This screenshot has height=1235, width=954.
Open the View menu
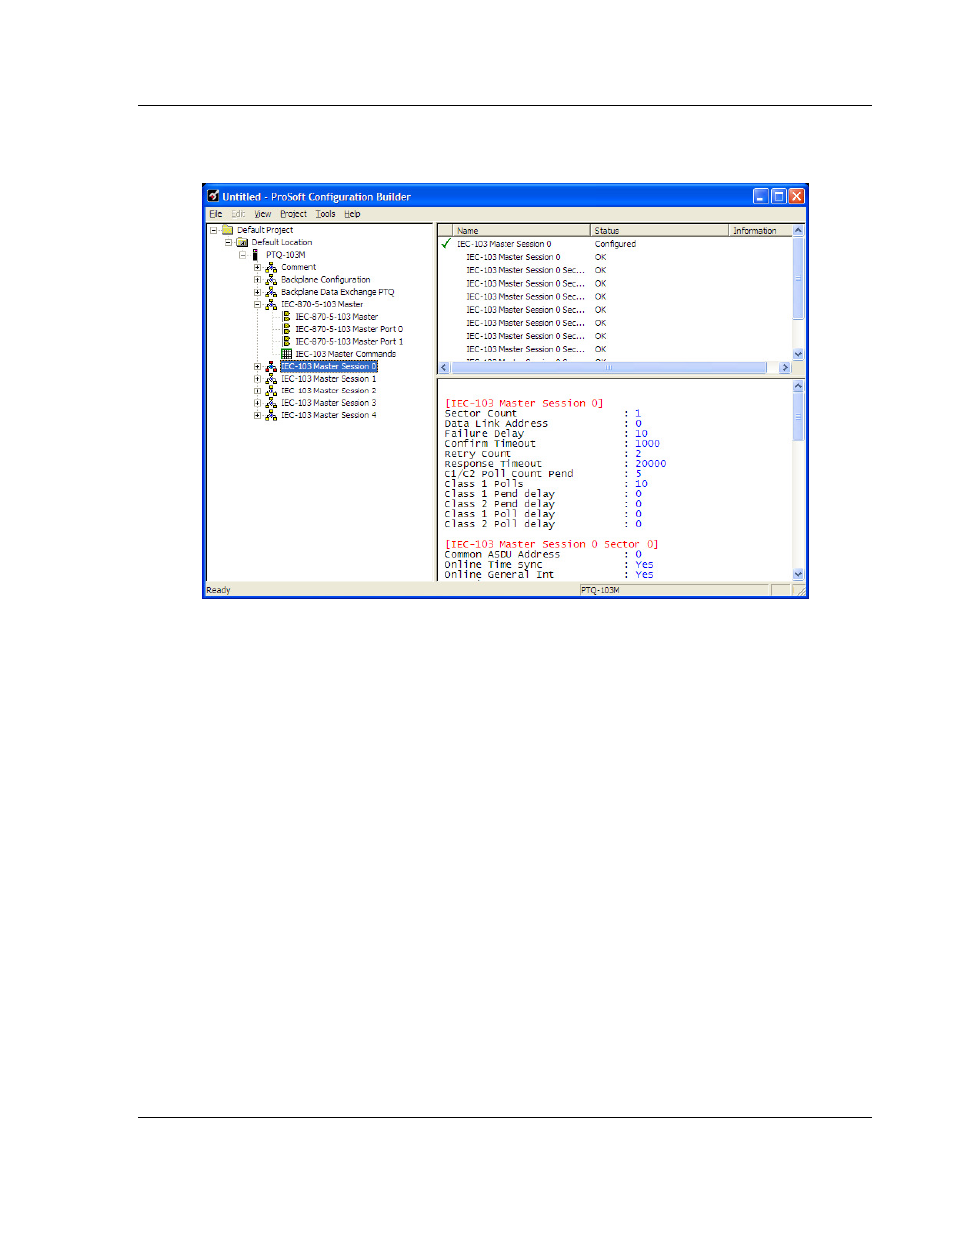coord(262,214)
